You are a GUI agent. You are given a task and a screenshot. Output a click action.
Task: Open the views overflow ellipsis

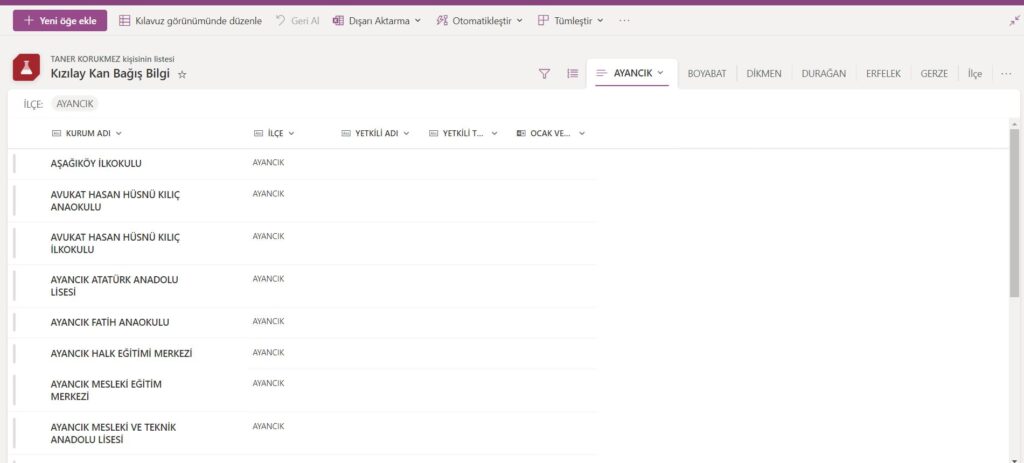tap(1006, 73)
